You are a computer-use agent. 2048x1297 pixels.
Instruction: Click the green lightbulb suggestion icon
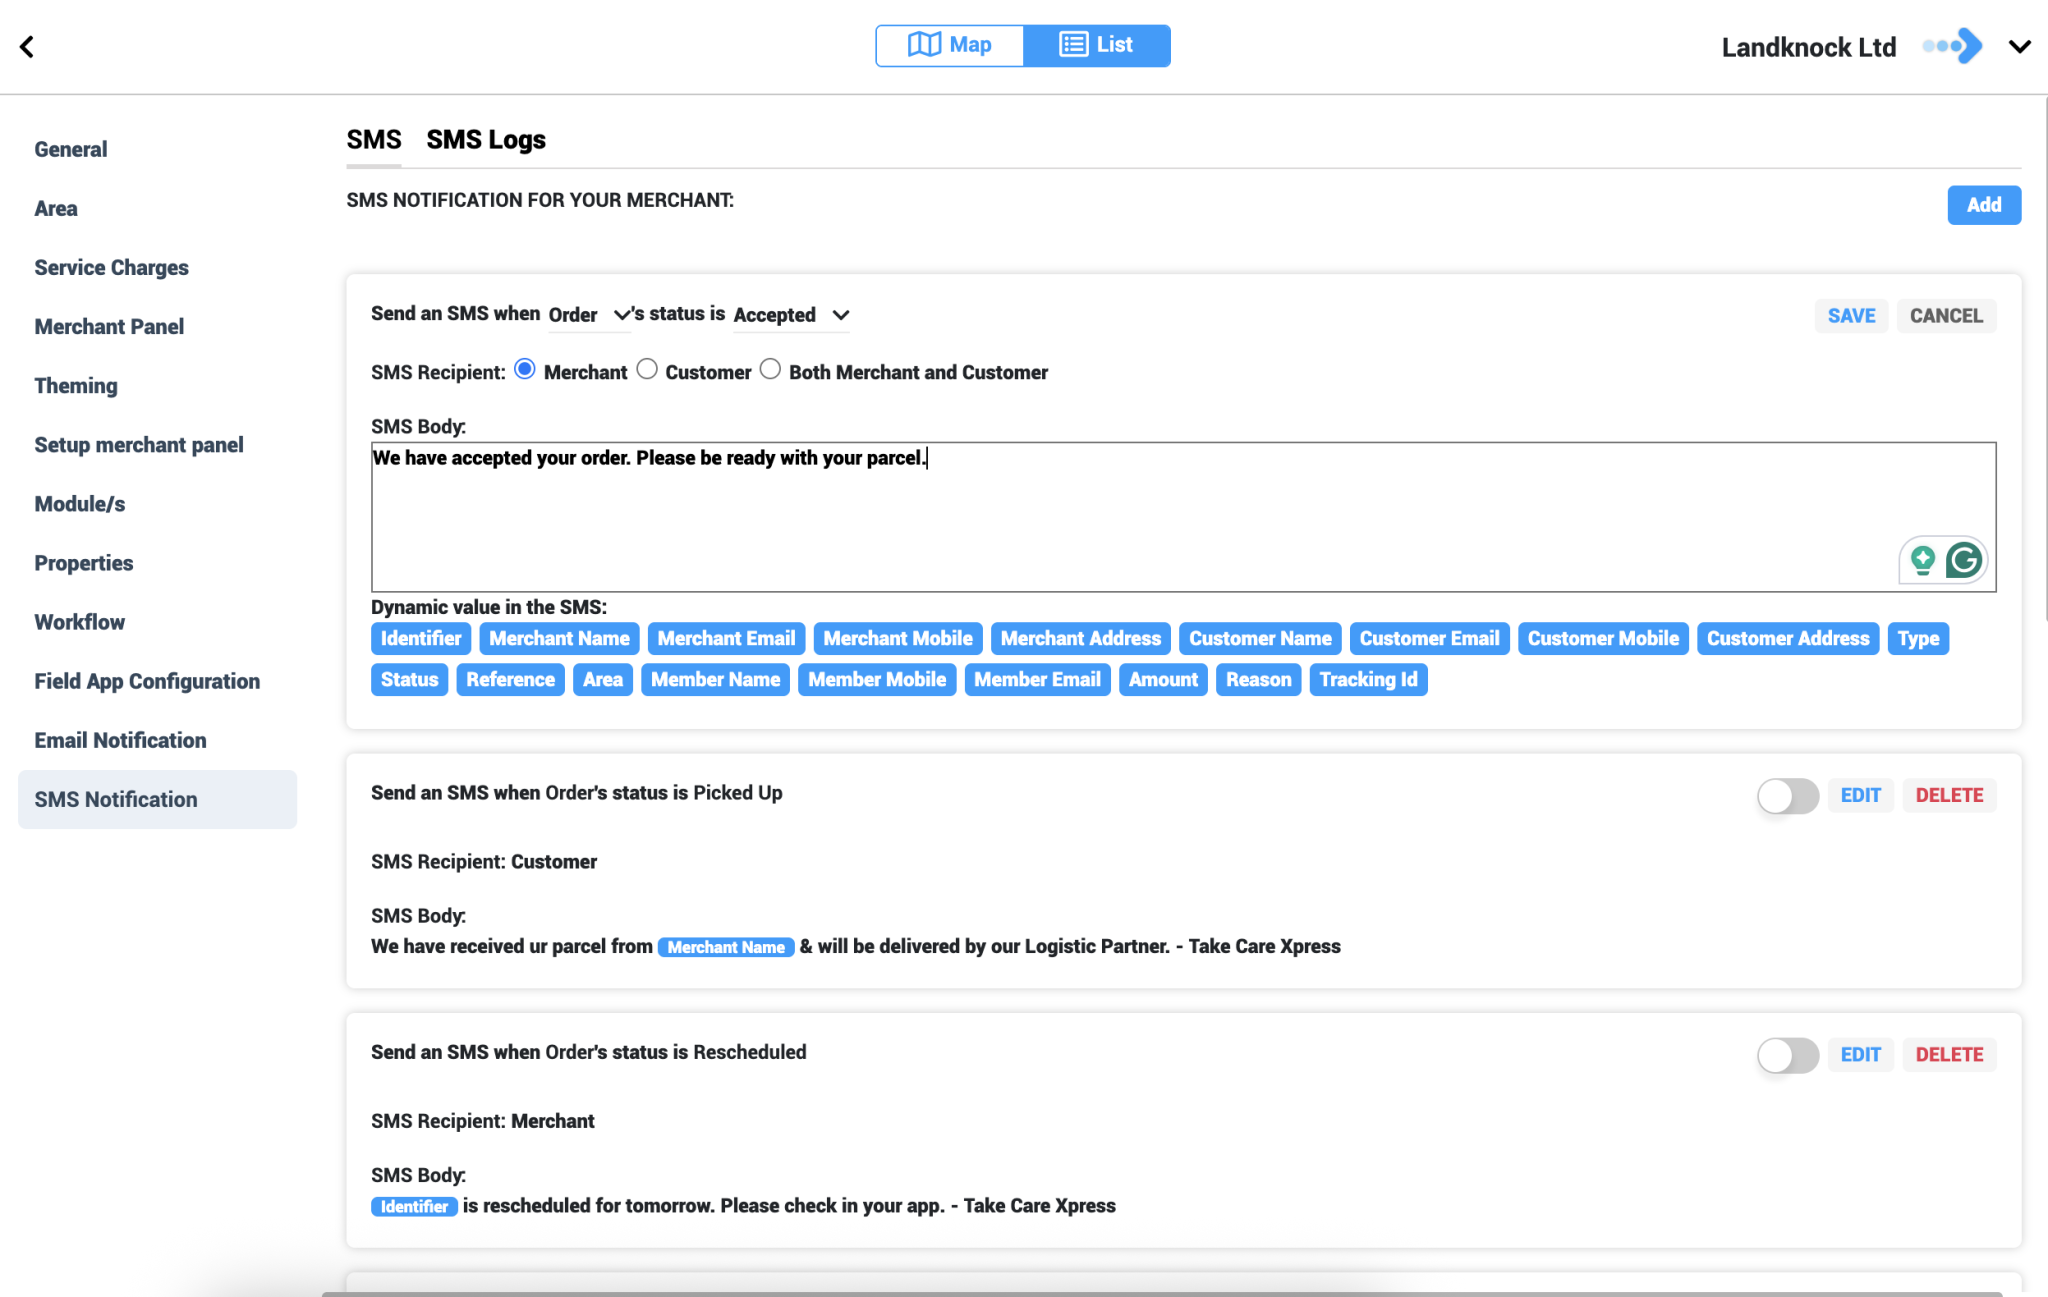[1922, 560]
